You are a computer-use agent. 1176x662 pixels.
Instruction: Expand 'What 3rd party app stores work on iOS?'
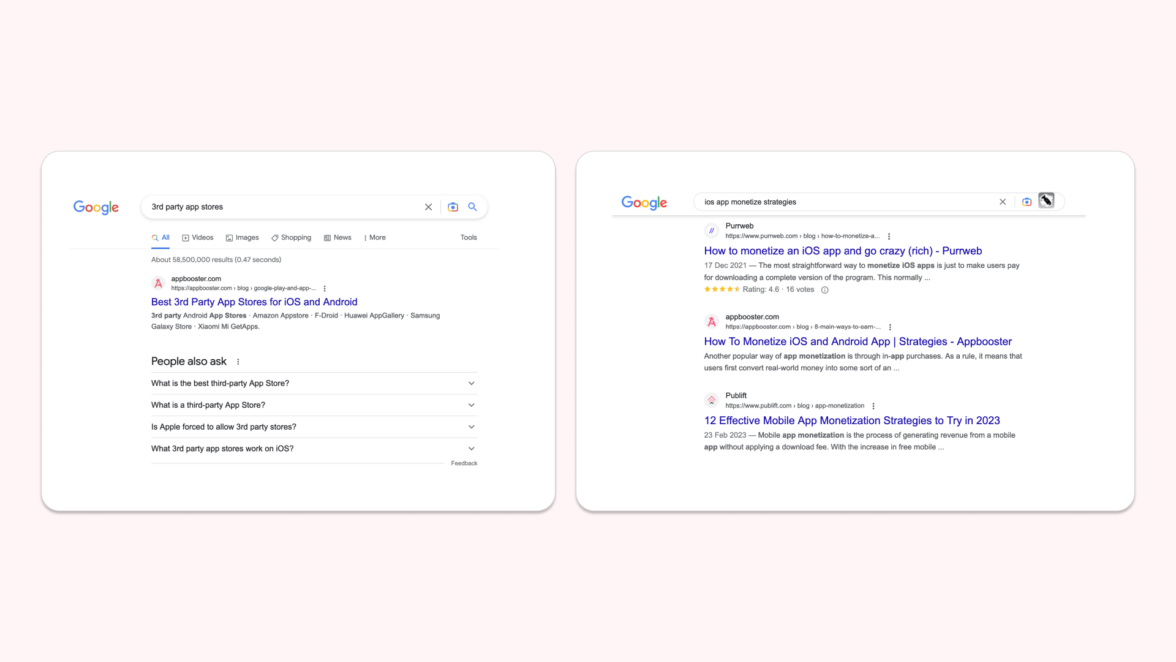314,448
